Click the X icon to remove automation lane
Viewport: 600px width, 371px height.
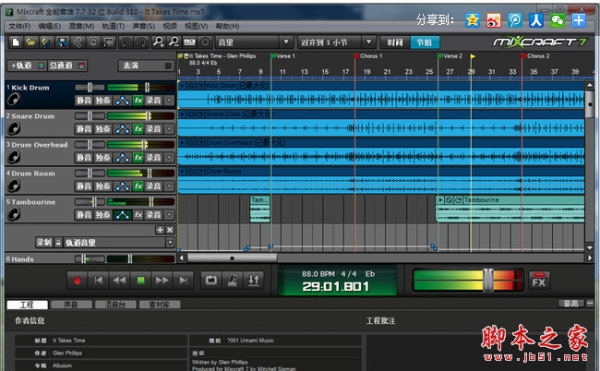(170, 230)
